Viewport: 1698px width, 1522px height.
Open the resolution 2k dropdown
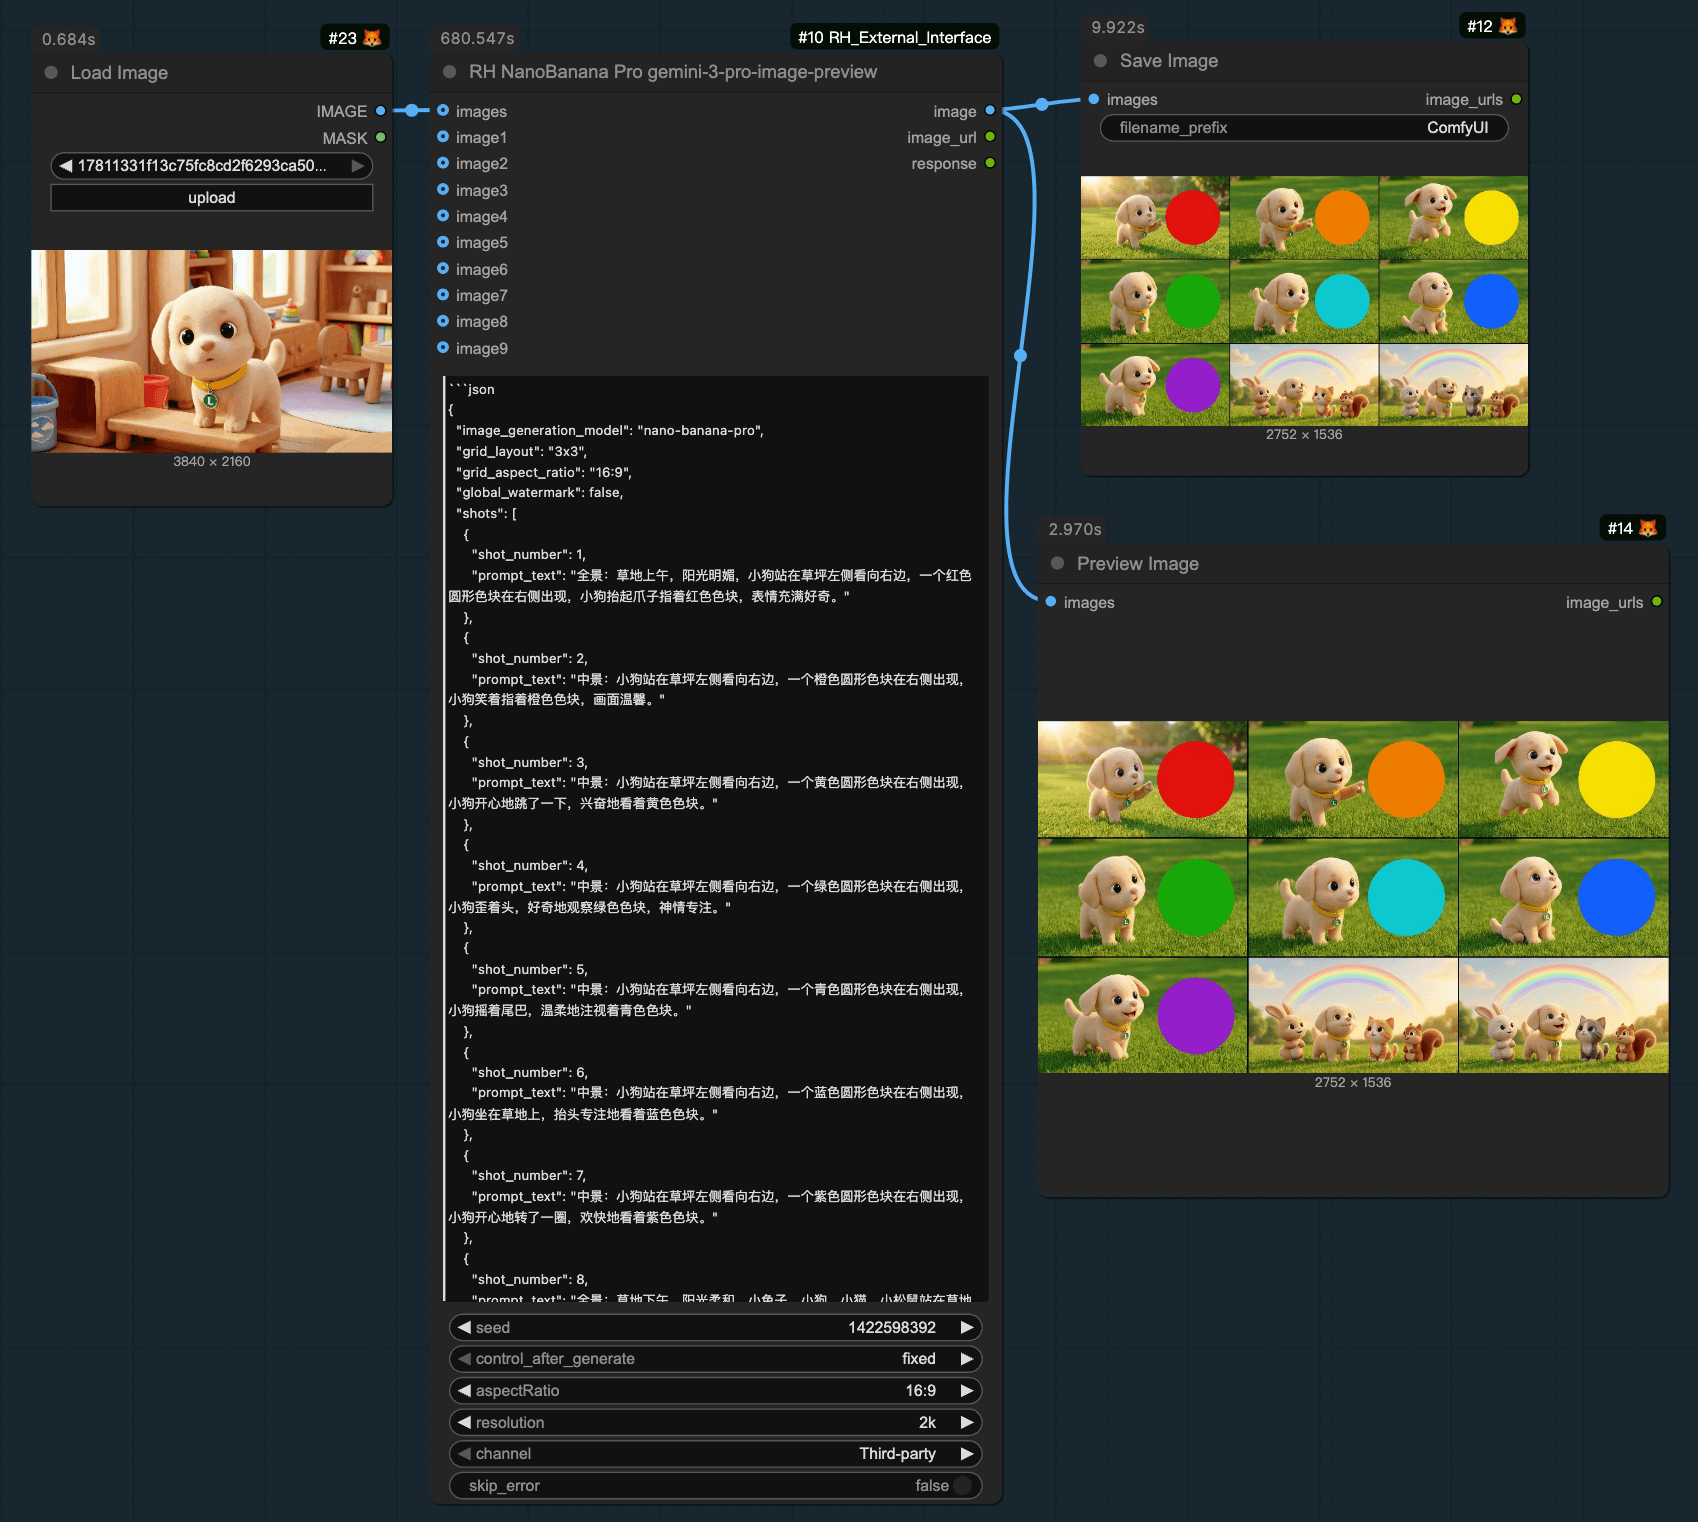click(x=716, y=1422)
